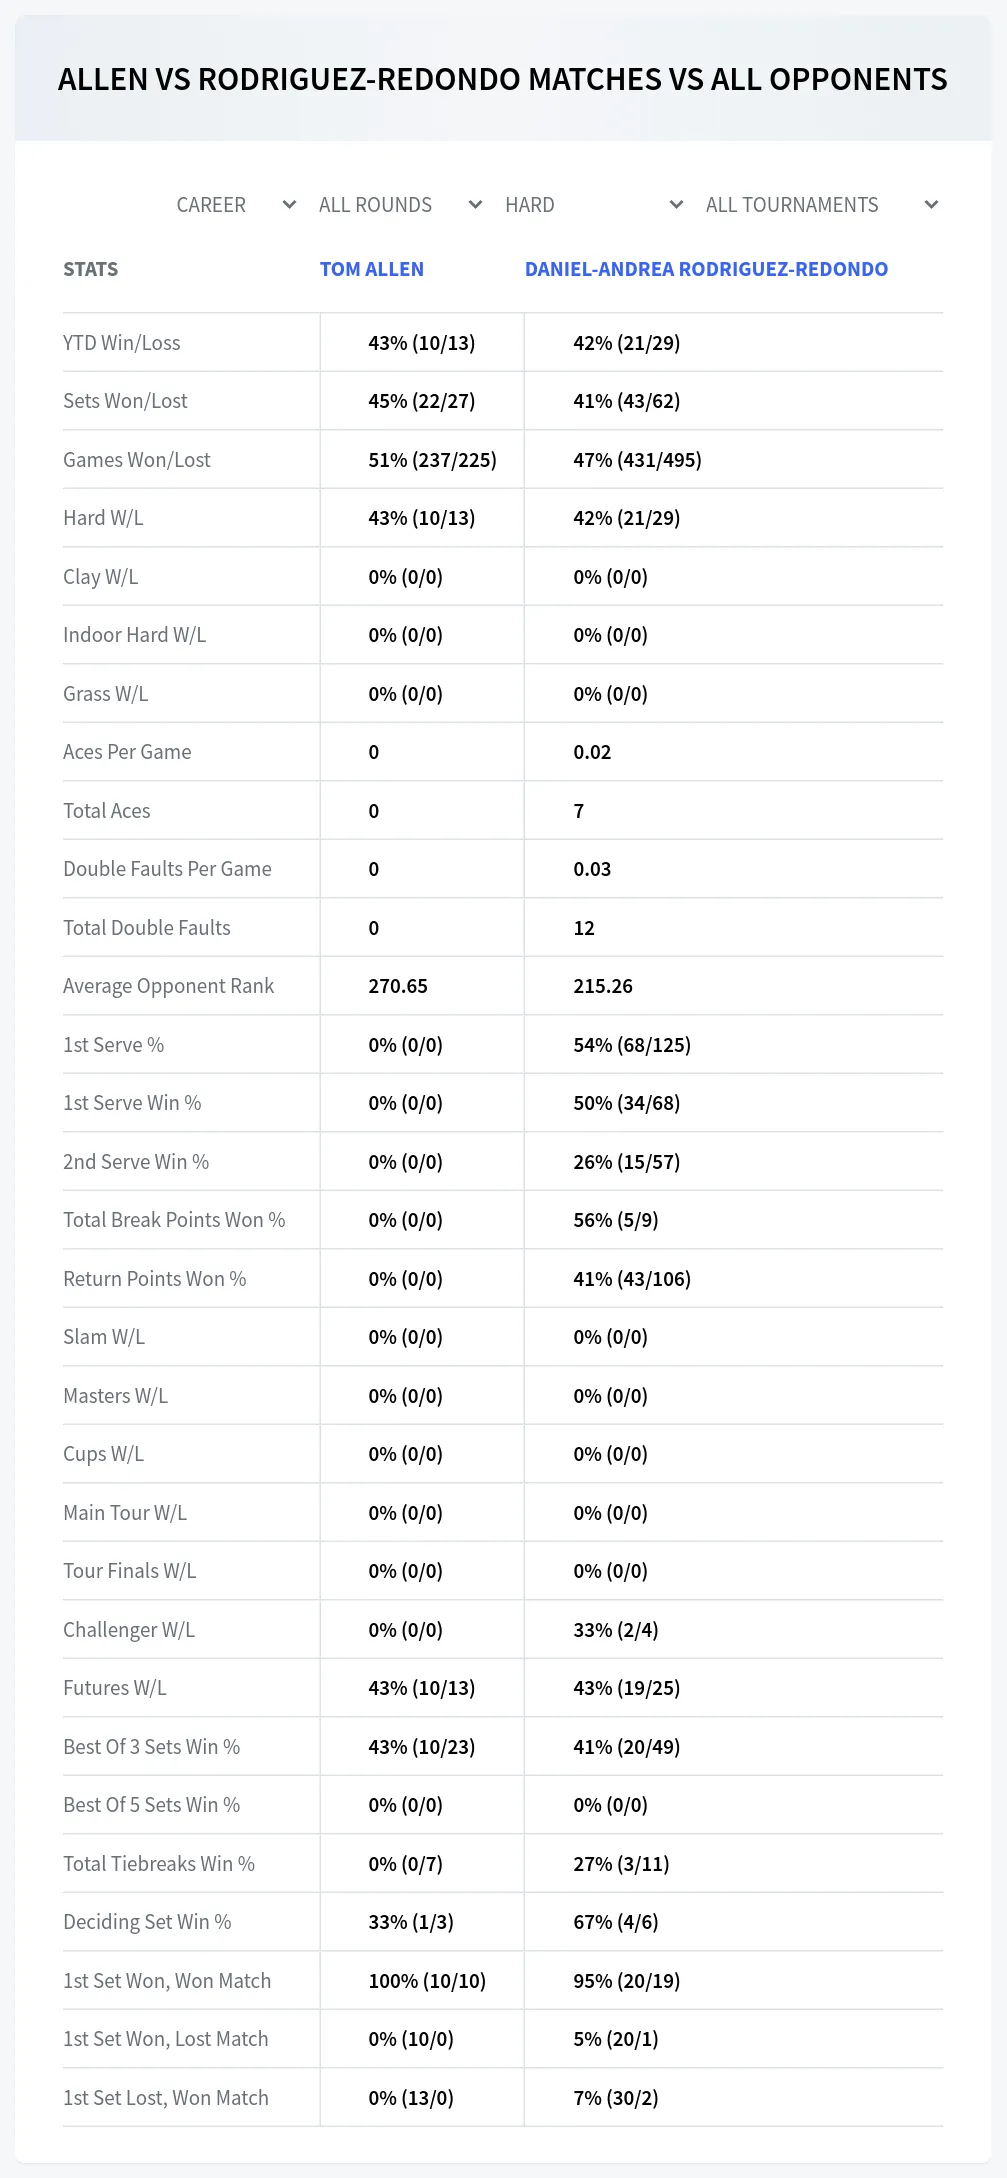Open Daniel-Andrea Rodriguez-Redondo player link
The height and width of the screenshot is (2178, 1007).
pyautogui.click(x=706, y=269)
